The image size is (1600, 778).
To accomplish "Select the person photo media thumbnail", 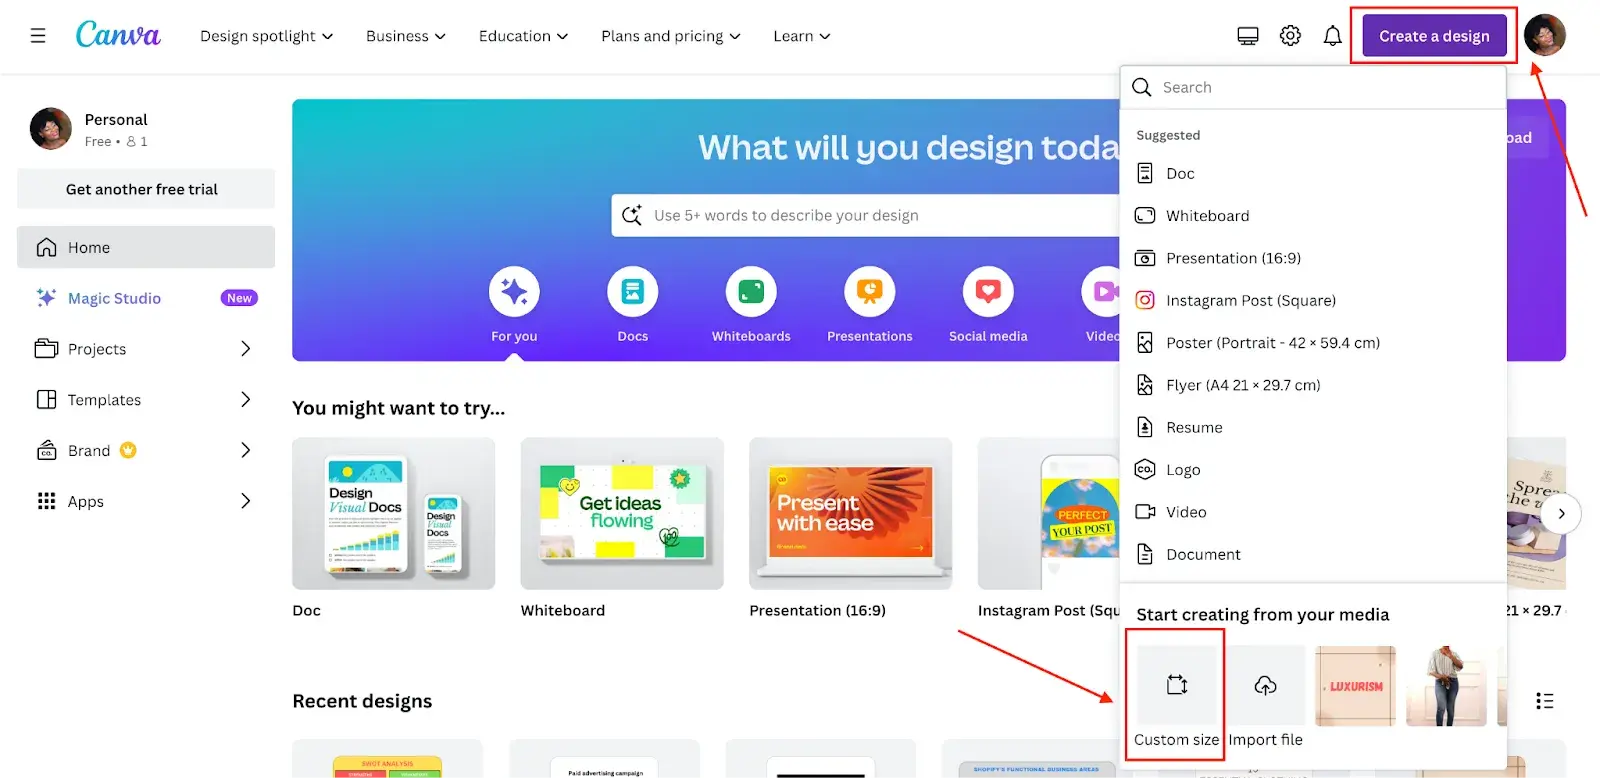I will coord(1446,685).
